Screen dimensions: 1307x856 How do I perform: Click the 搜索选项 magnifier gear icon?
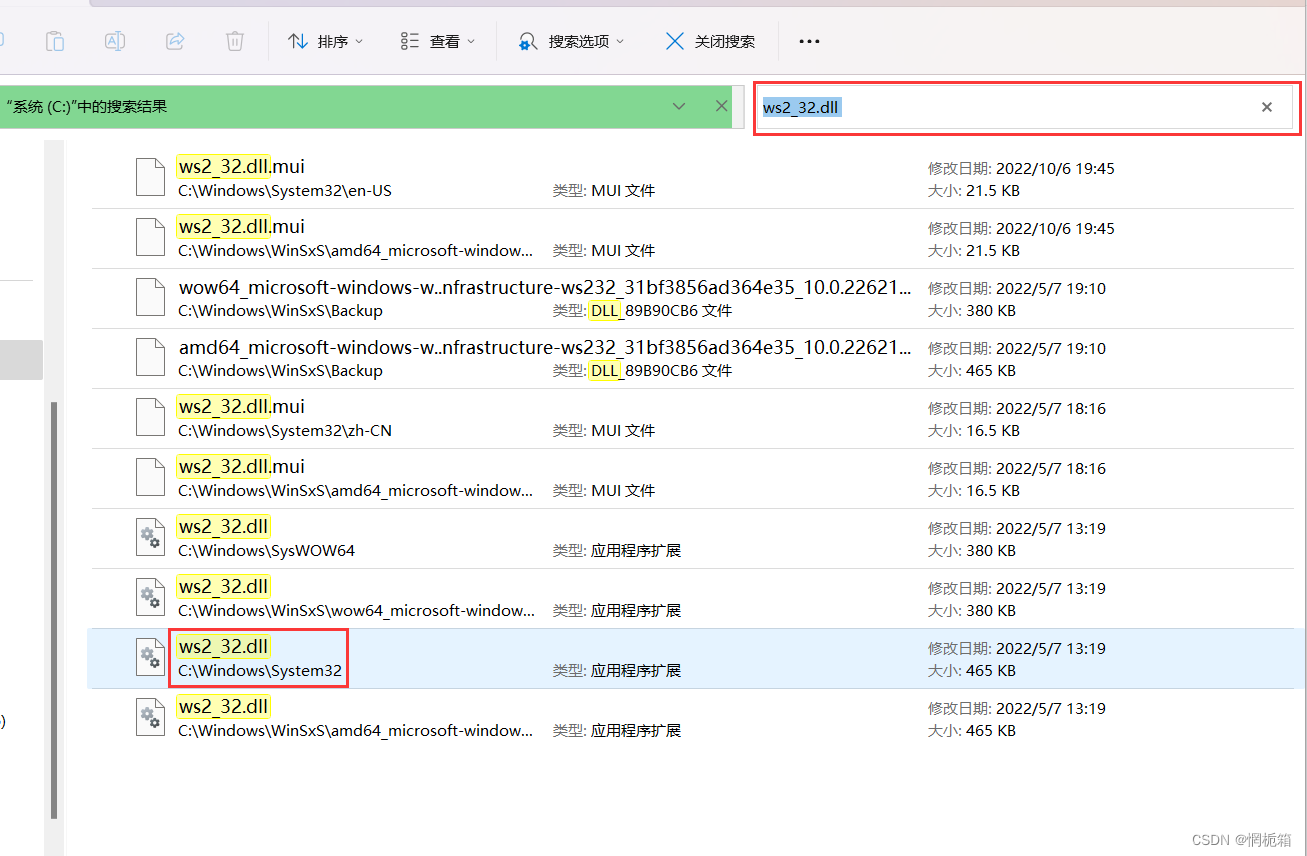tap(527, 40)
